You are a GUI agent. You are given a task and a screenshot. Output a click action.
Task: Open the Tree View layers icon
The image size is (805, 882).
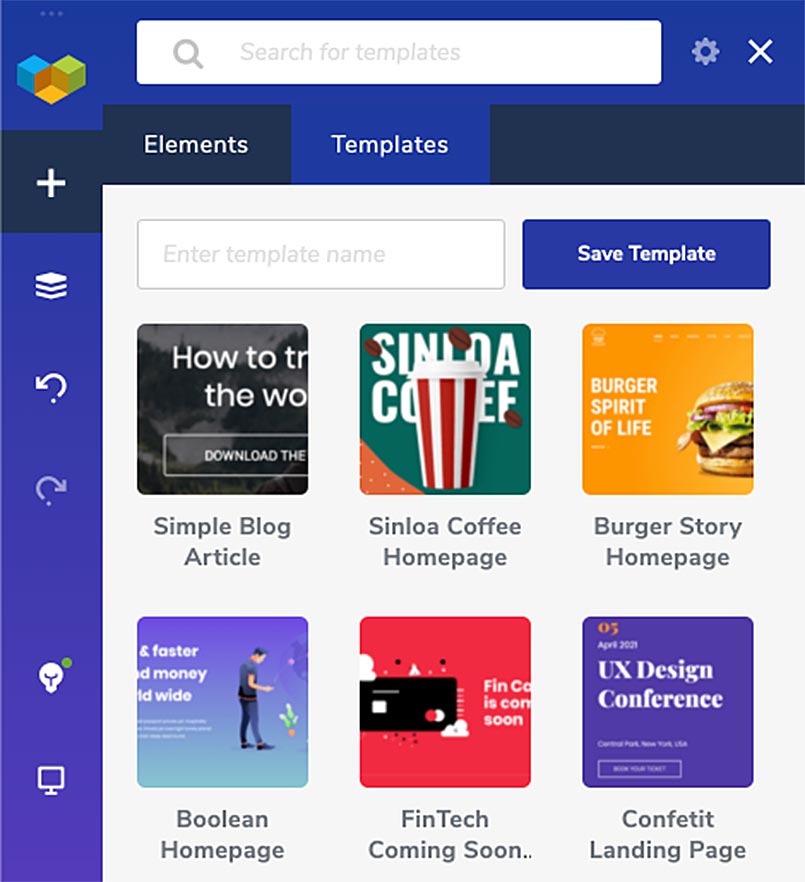click(51, 285)
